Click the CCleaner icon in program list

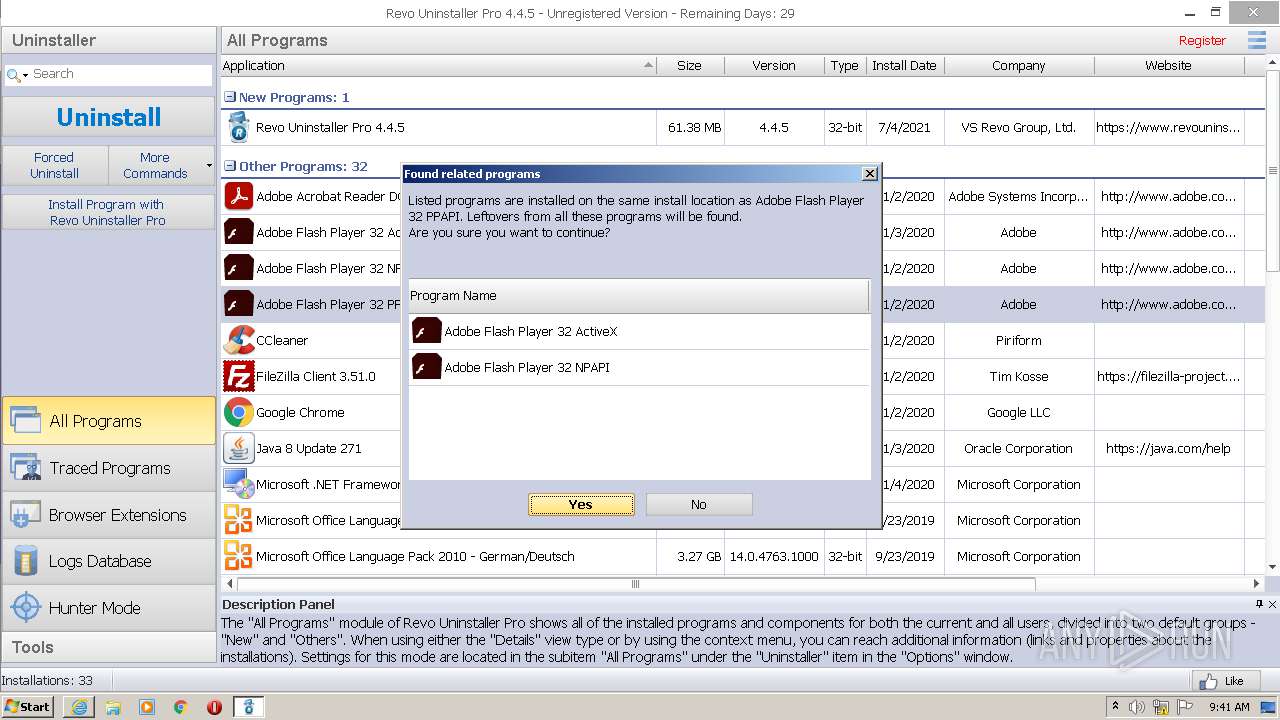pos(238,340)
